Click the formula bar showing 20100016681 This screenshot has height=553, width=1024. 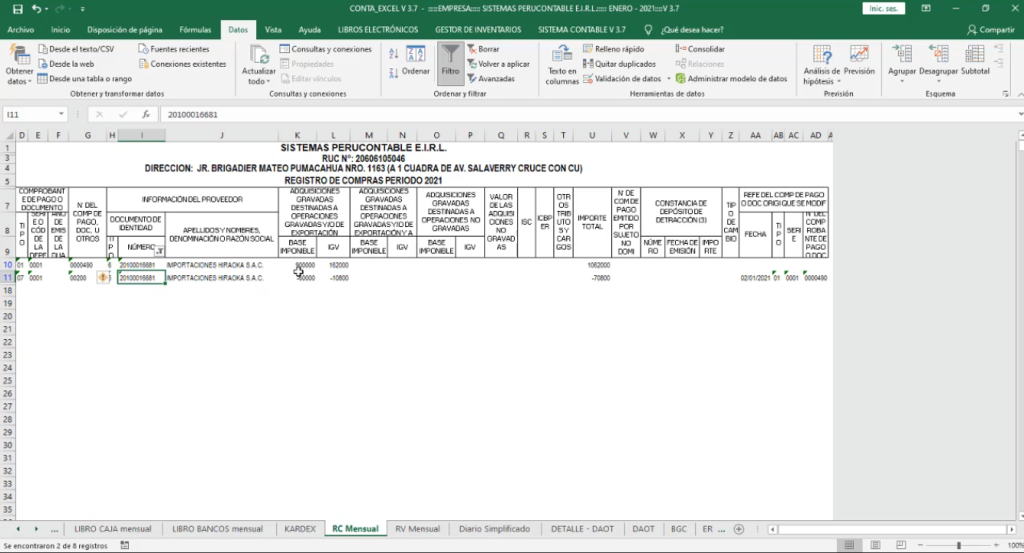tap(588, 114)
